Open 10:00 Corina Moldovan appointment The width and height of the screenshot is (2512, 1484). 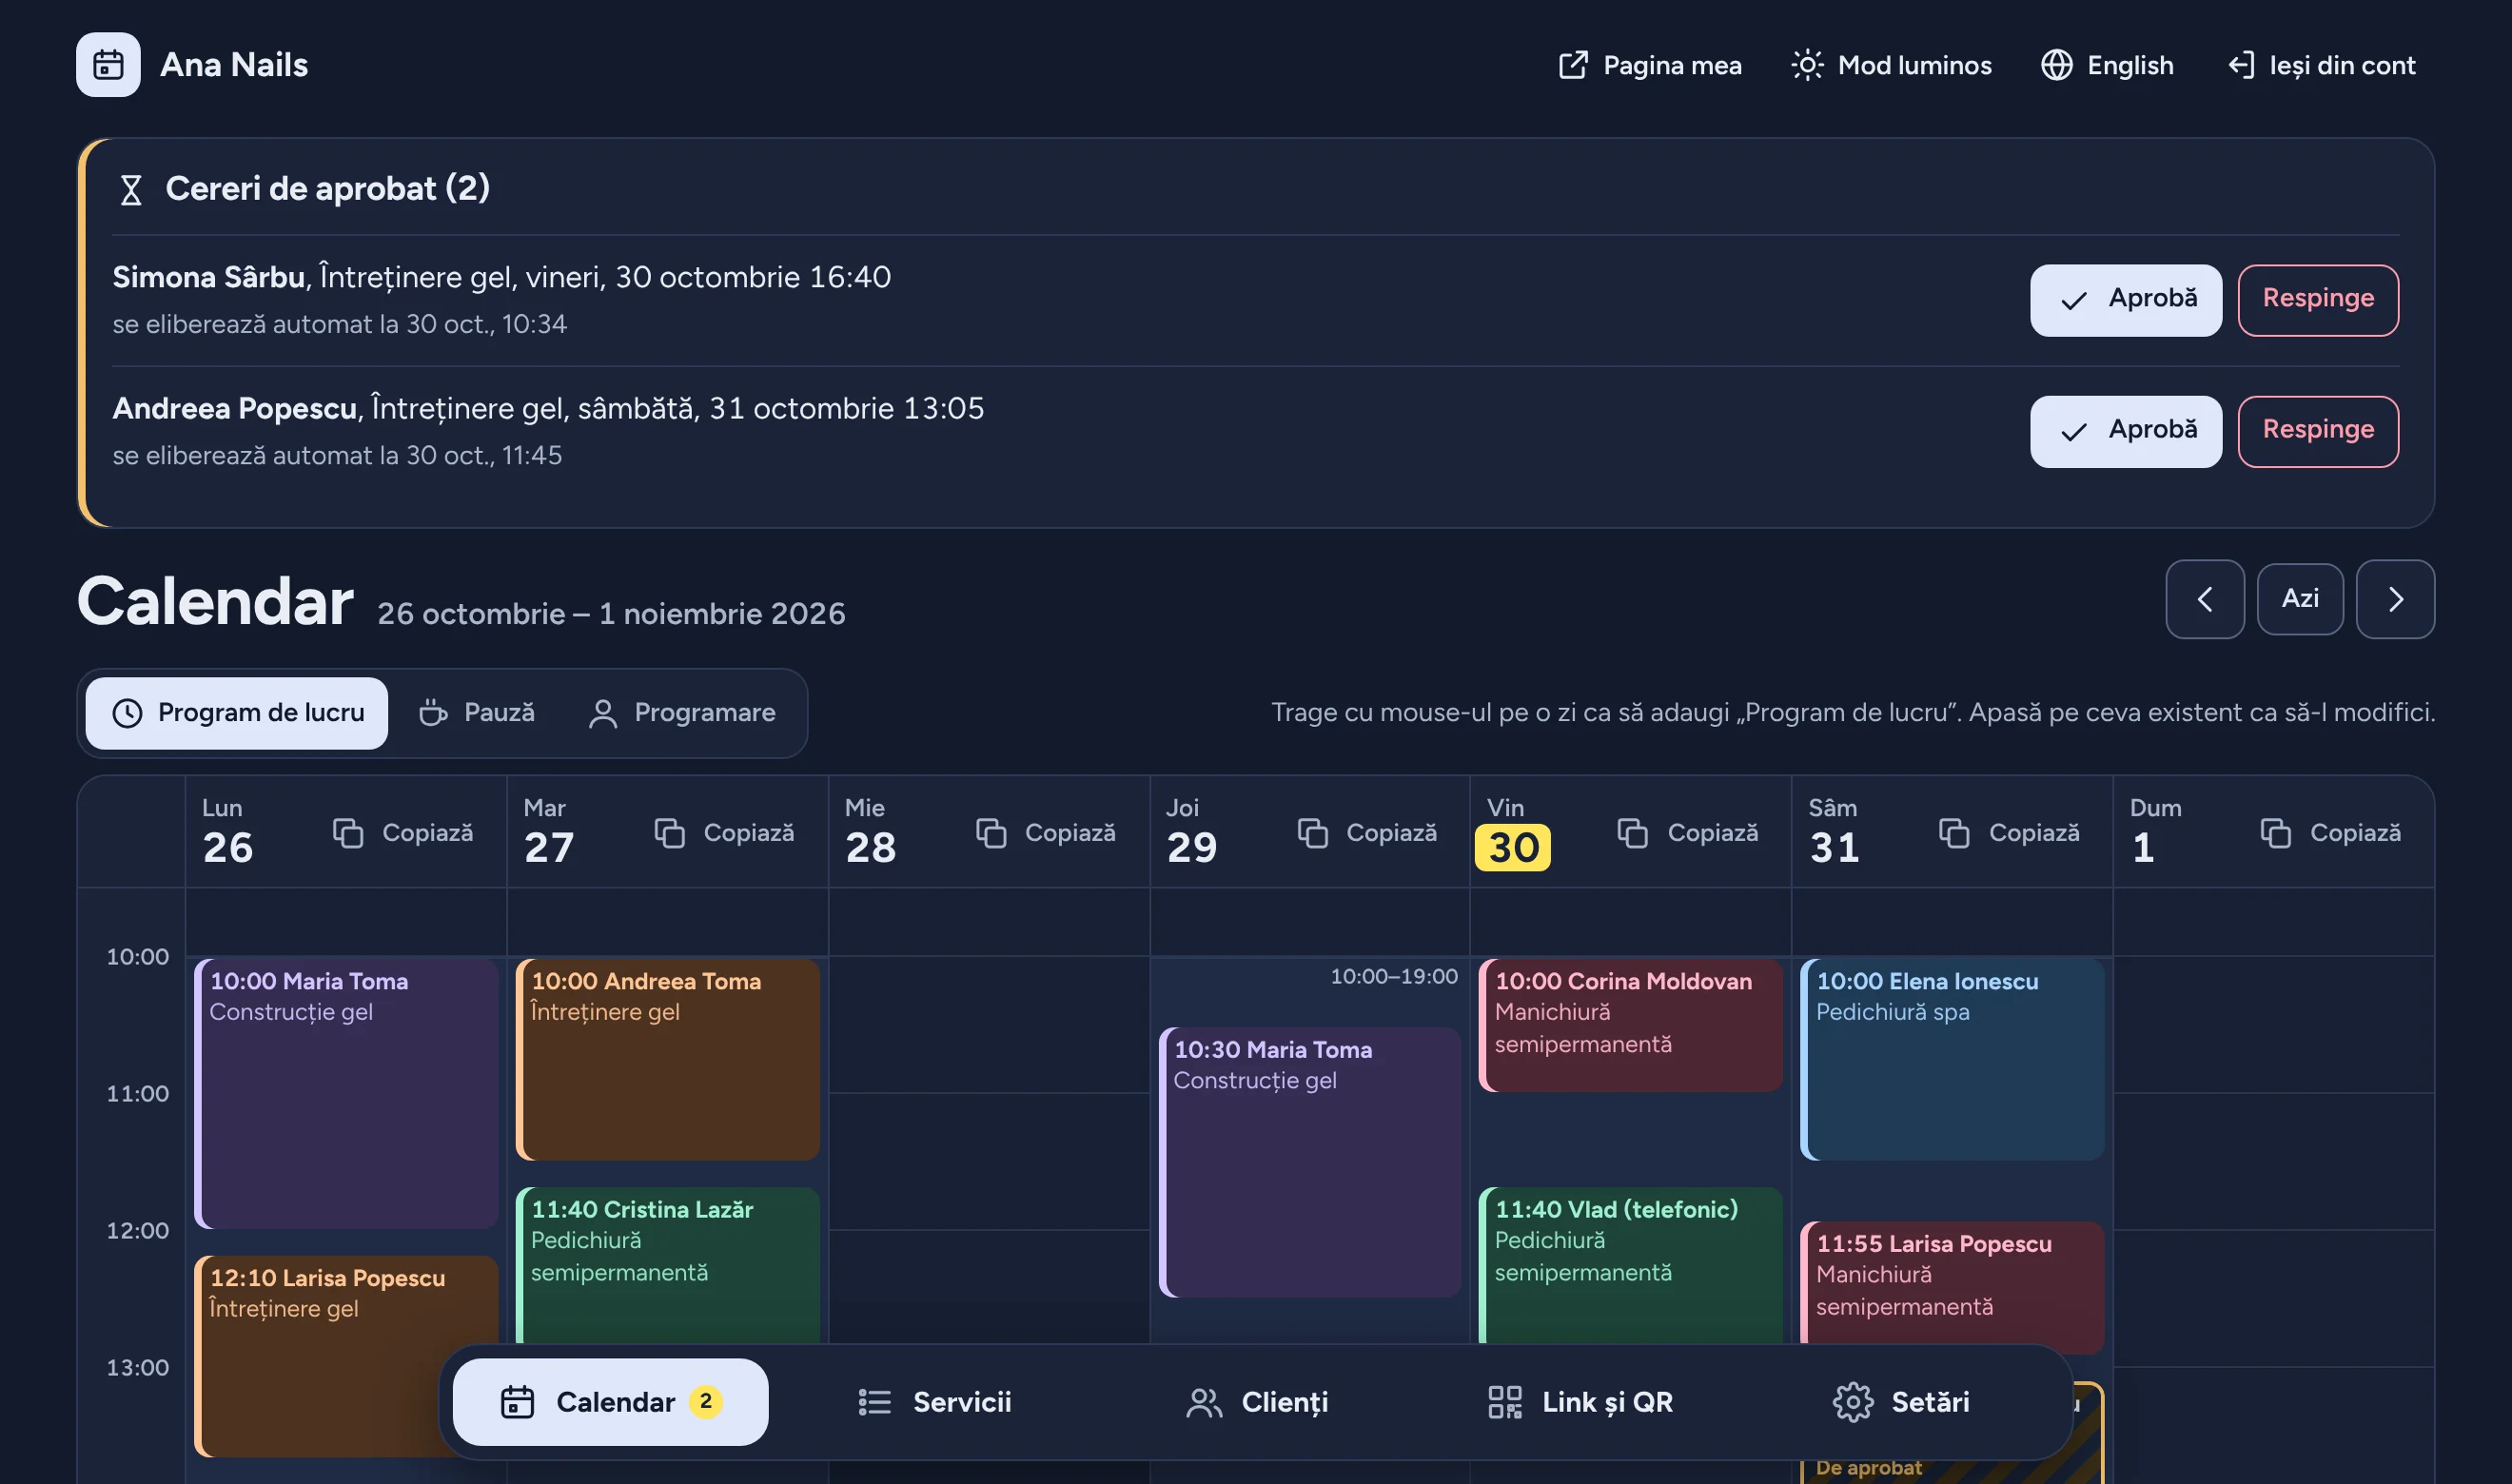tap(1631, 1025)
